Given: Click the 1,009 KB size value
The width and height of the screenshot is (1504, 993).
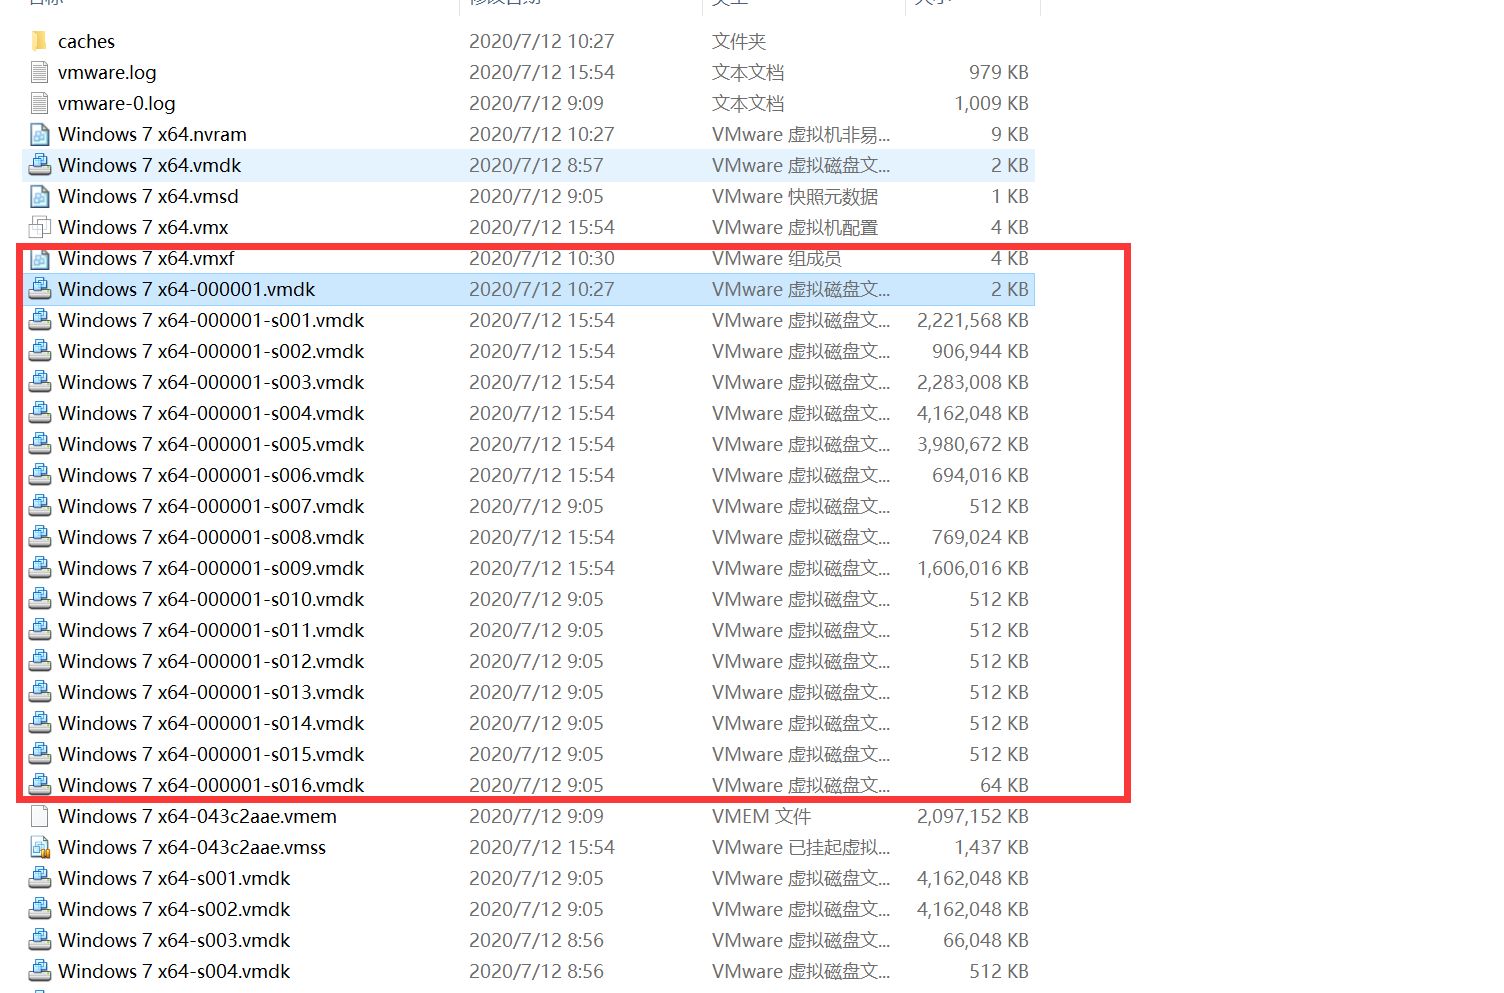Looking at the screenshot, I should click(991, 103).
